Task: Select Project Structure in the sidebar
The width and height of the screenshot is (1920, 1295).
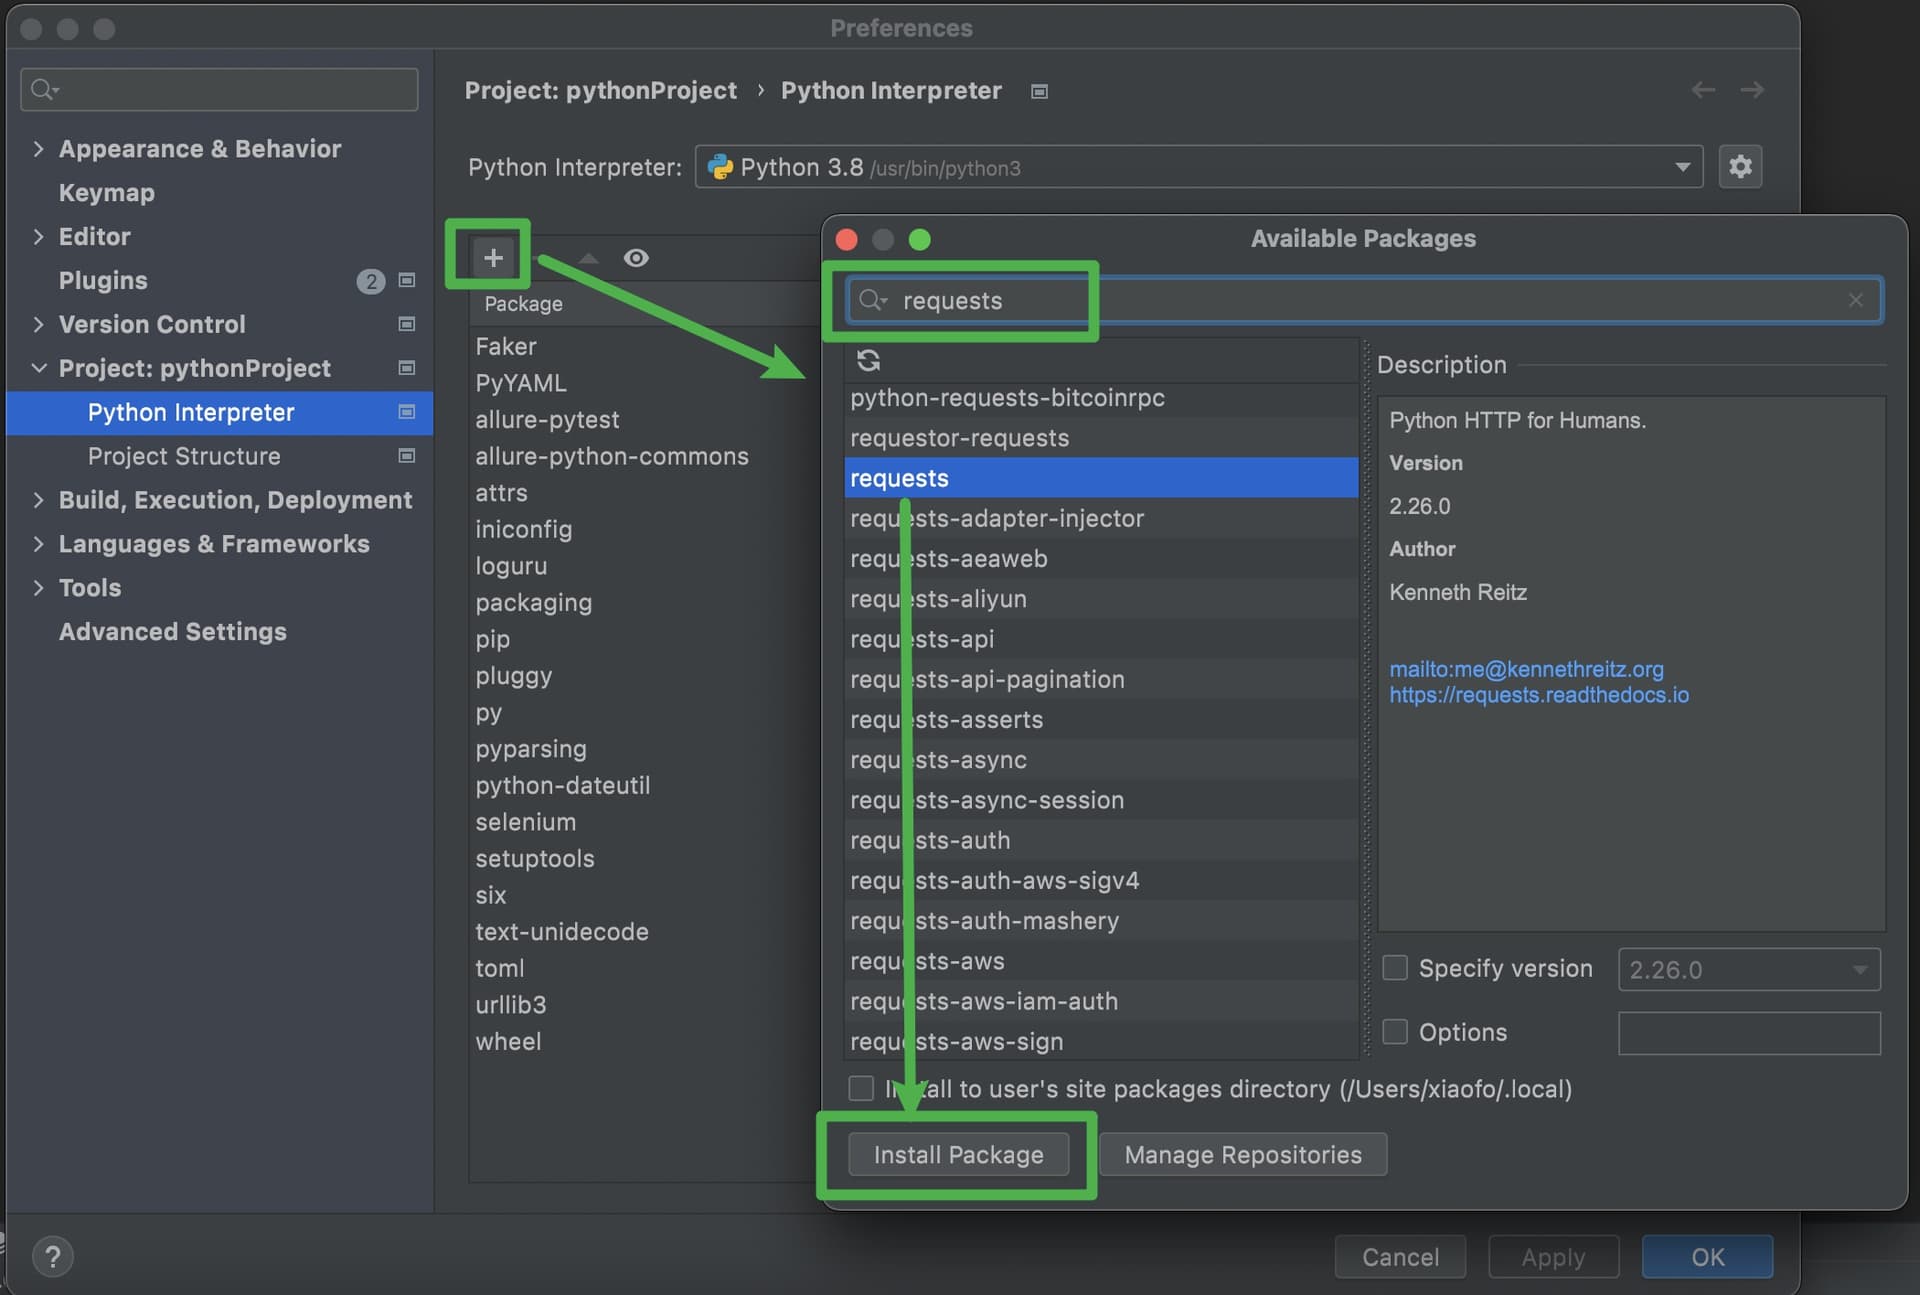Action: click(x=184, y=456)
